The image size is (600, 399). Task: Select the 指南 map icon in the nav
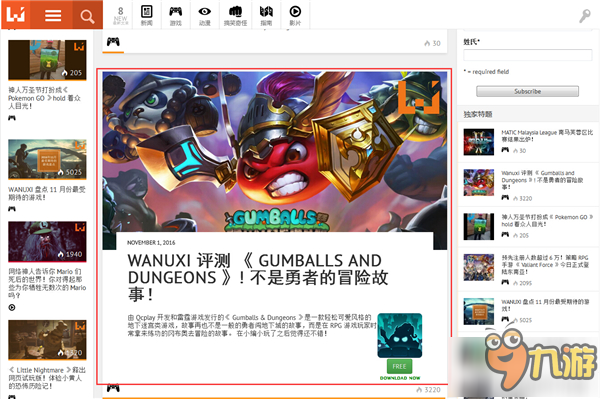click(266, 16)
